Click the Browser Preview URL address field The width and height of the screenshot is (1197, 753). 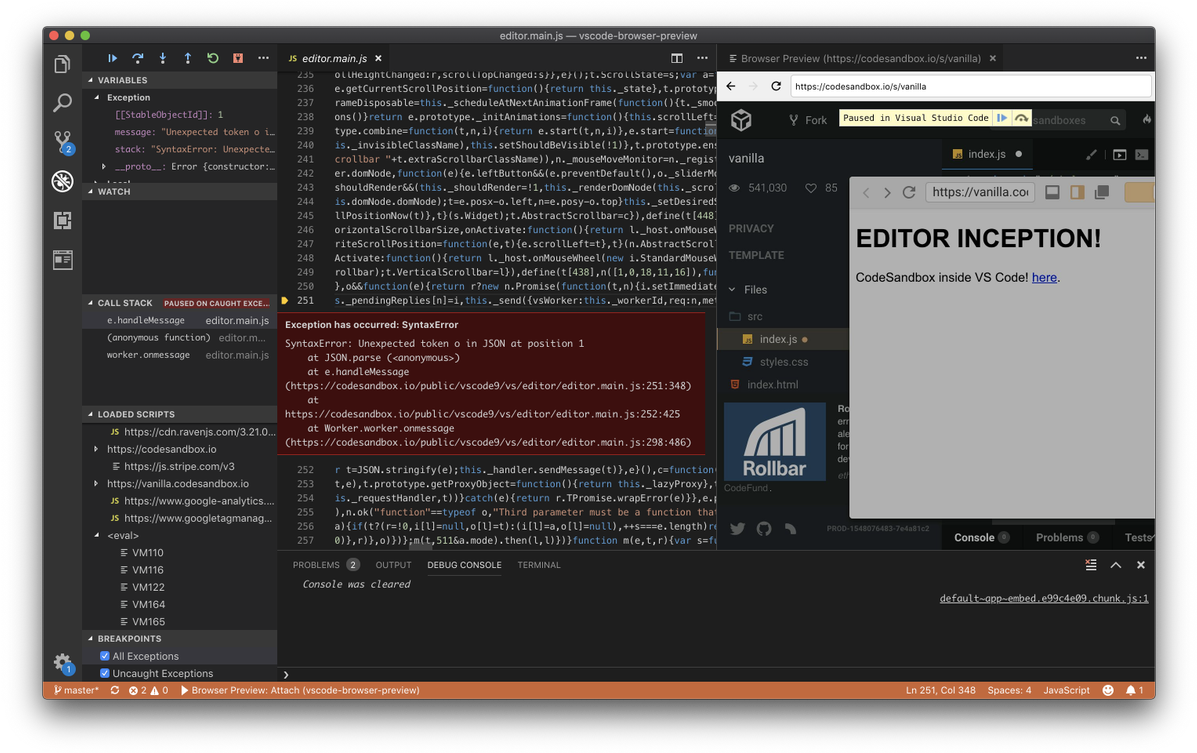(x=970, y=86)
